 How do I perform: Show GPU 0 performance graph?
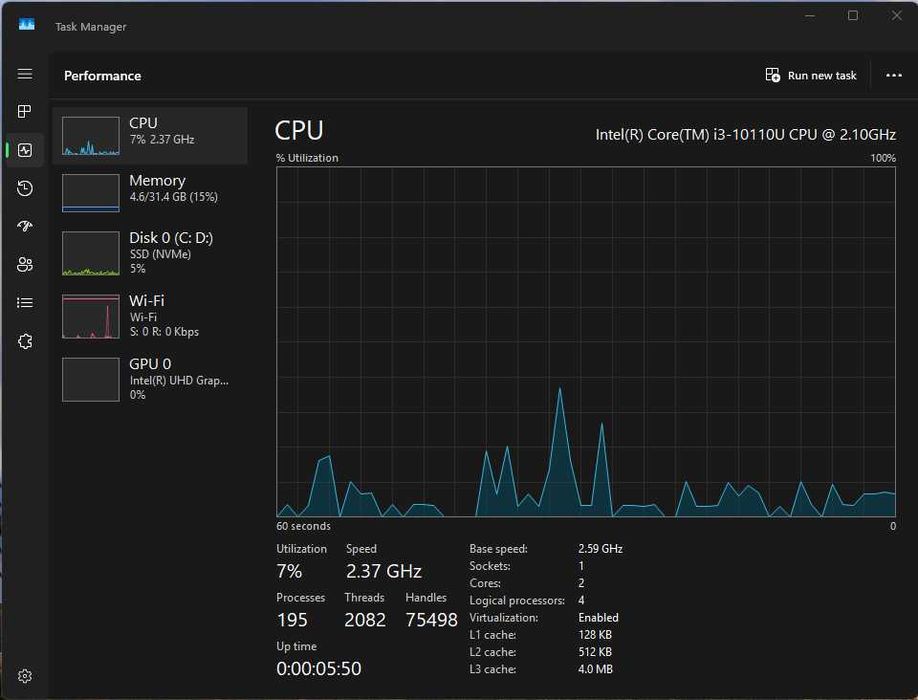tap(150, 379)
